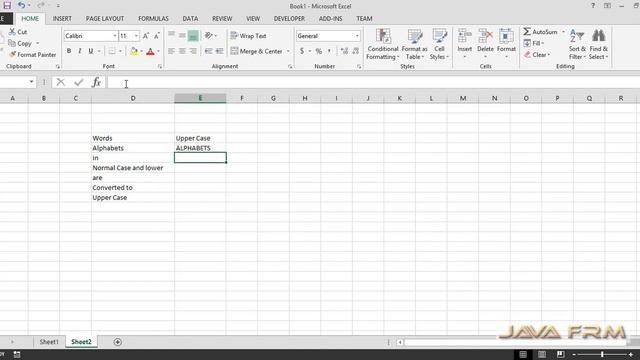Open Cell Styles gallery

439,44
